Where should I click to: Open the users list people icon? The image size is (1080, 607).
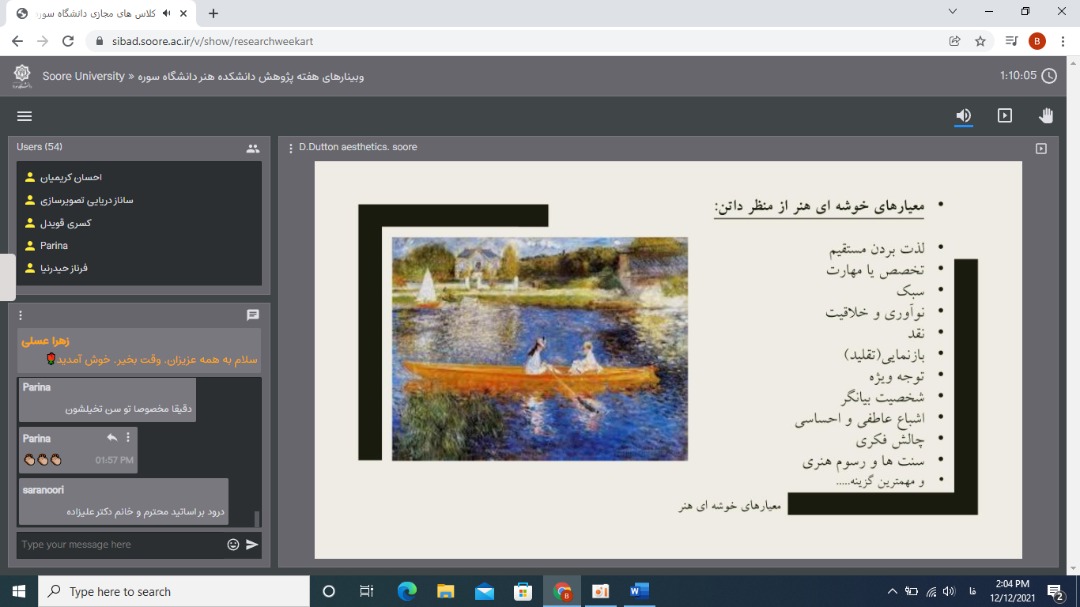click(253, 148)
